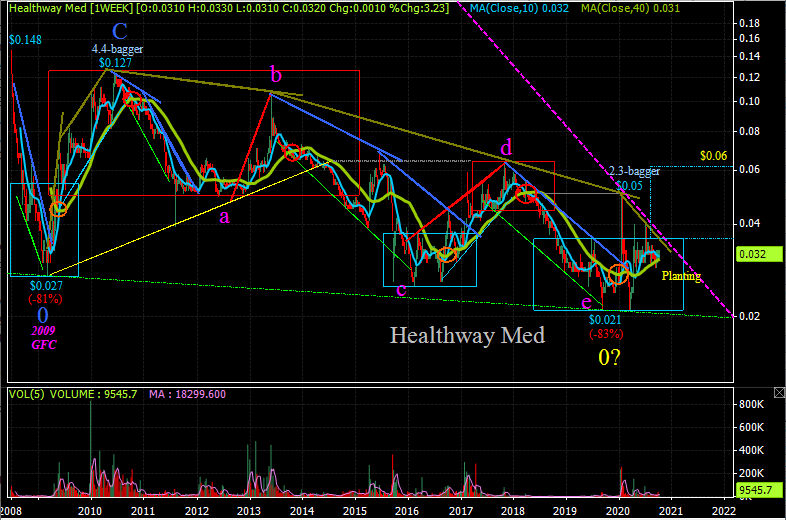Image resolution: width=786 pixels, height=520 pixels.
Task: Click the orange circle right of the 'd' peak
Action: pyautogui.click(x=523, y=192)
